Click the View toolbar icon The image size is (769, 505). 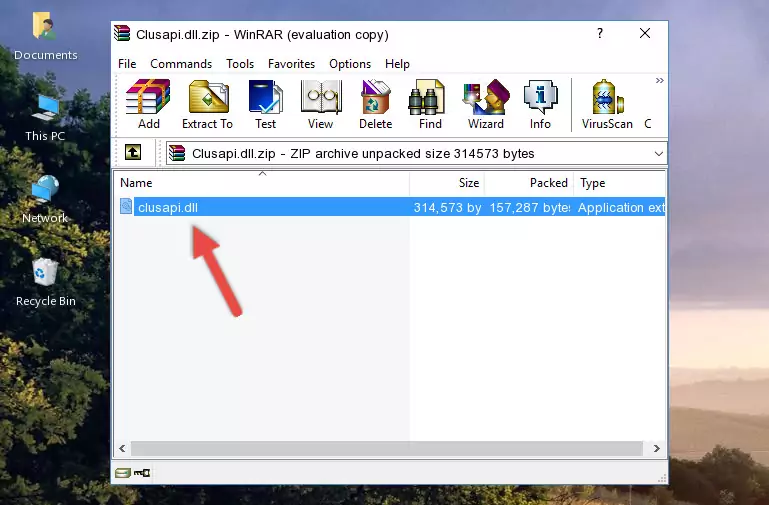click(321, 104)
